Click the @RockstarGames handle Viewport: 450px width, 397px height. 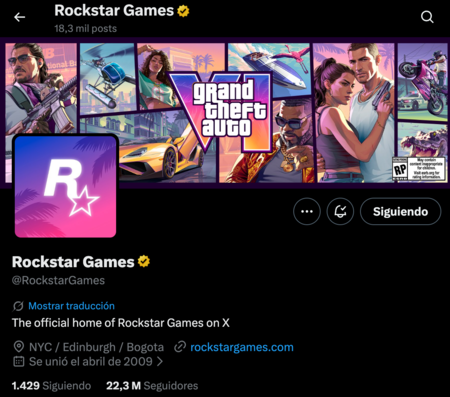tap(58, 280)
